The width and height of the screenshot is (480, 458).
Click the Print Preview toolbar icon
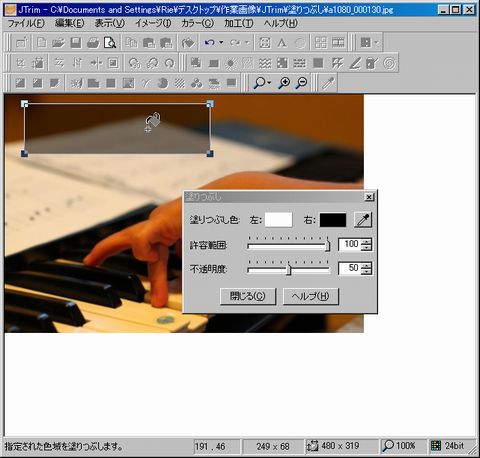click(110, 43)
